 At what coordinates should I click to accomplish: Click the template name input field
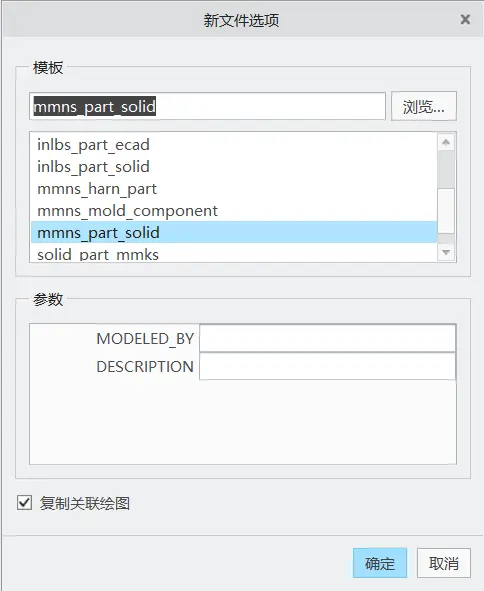(x=207, y=106)
